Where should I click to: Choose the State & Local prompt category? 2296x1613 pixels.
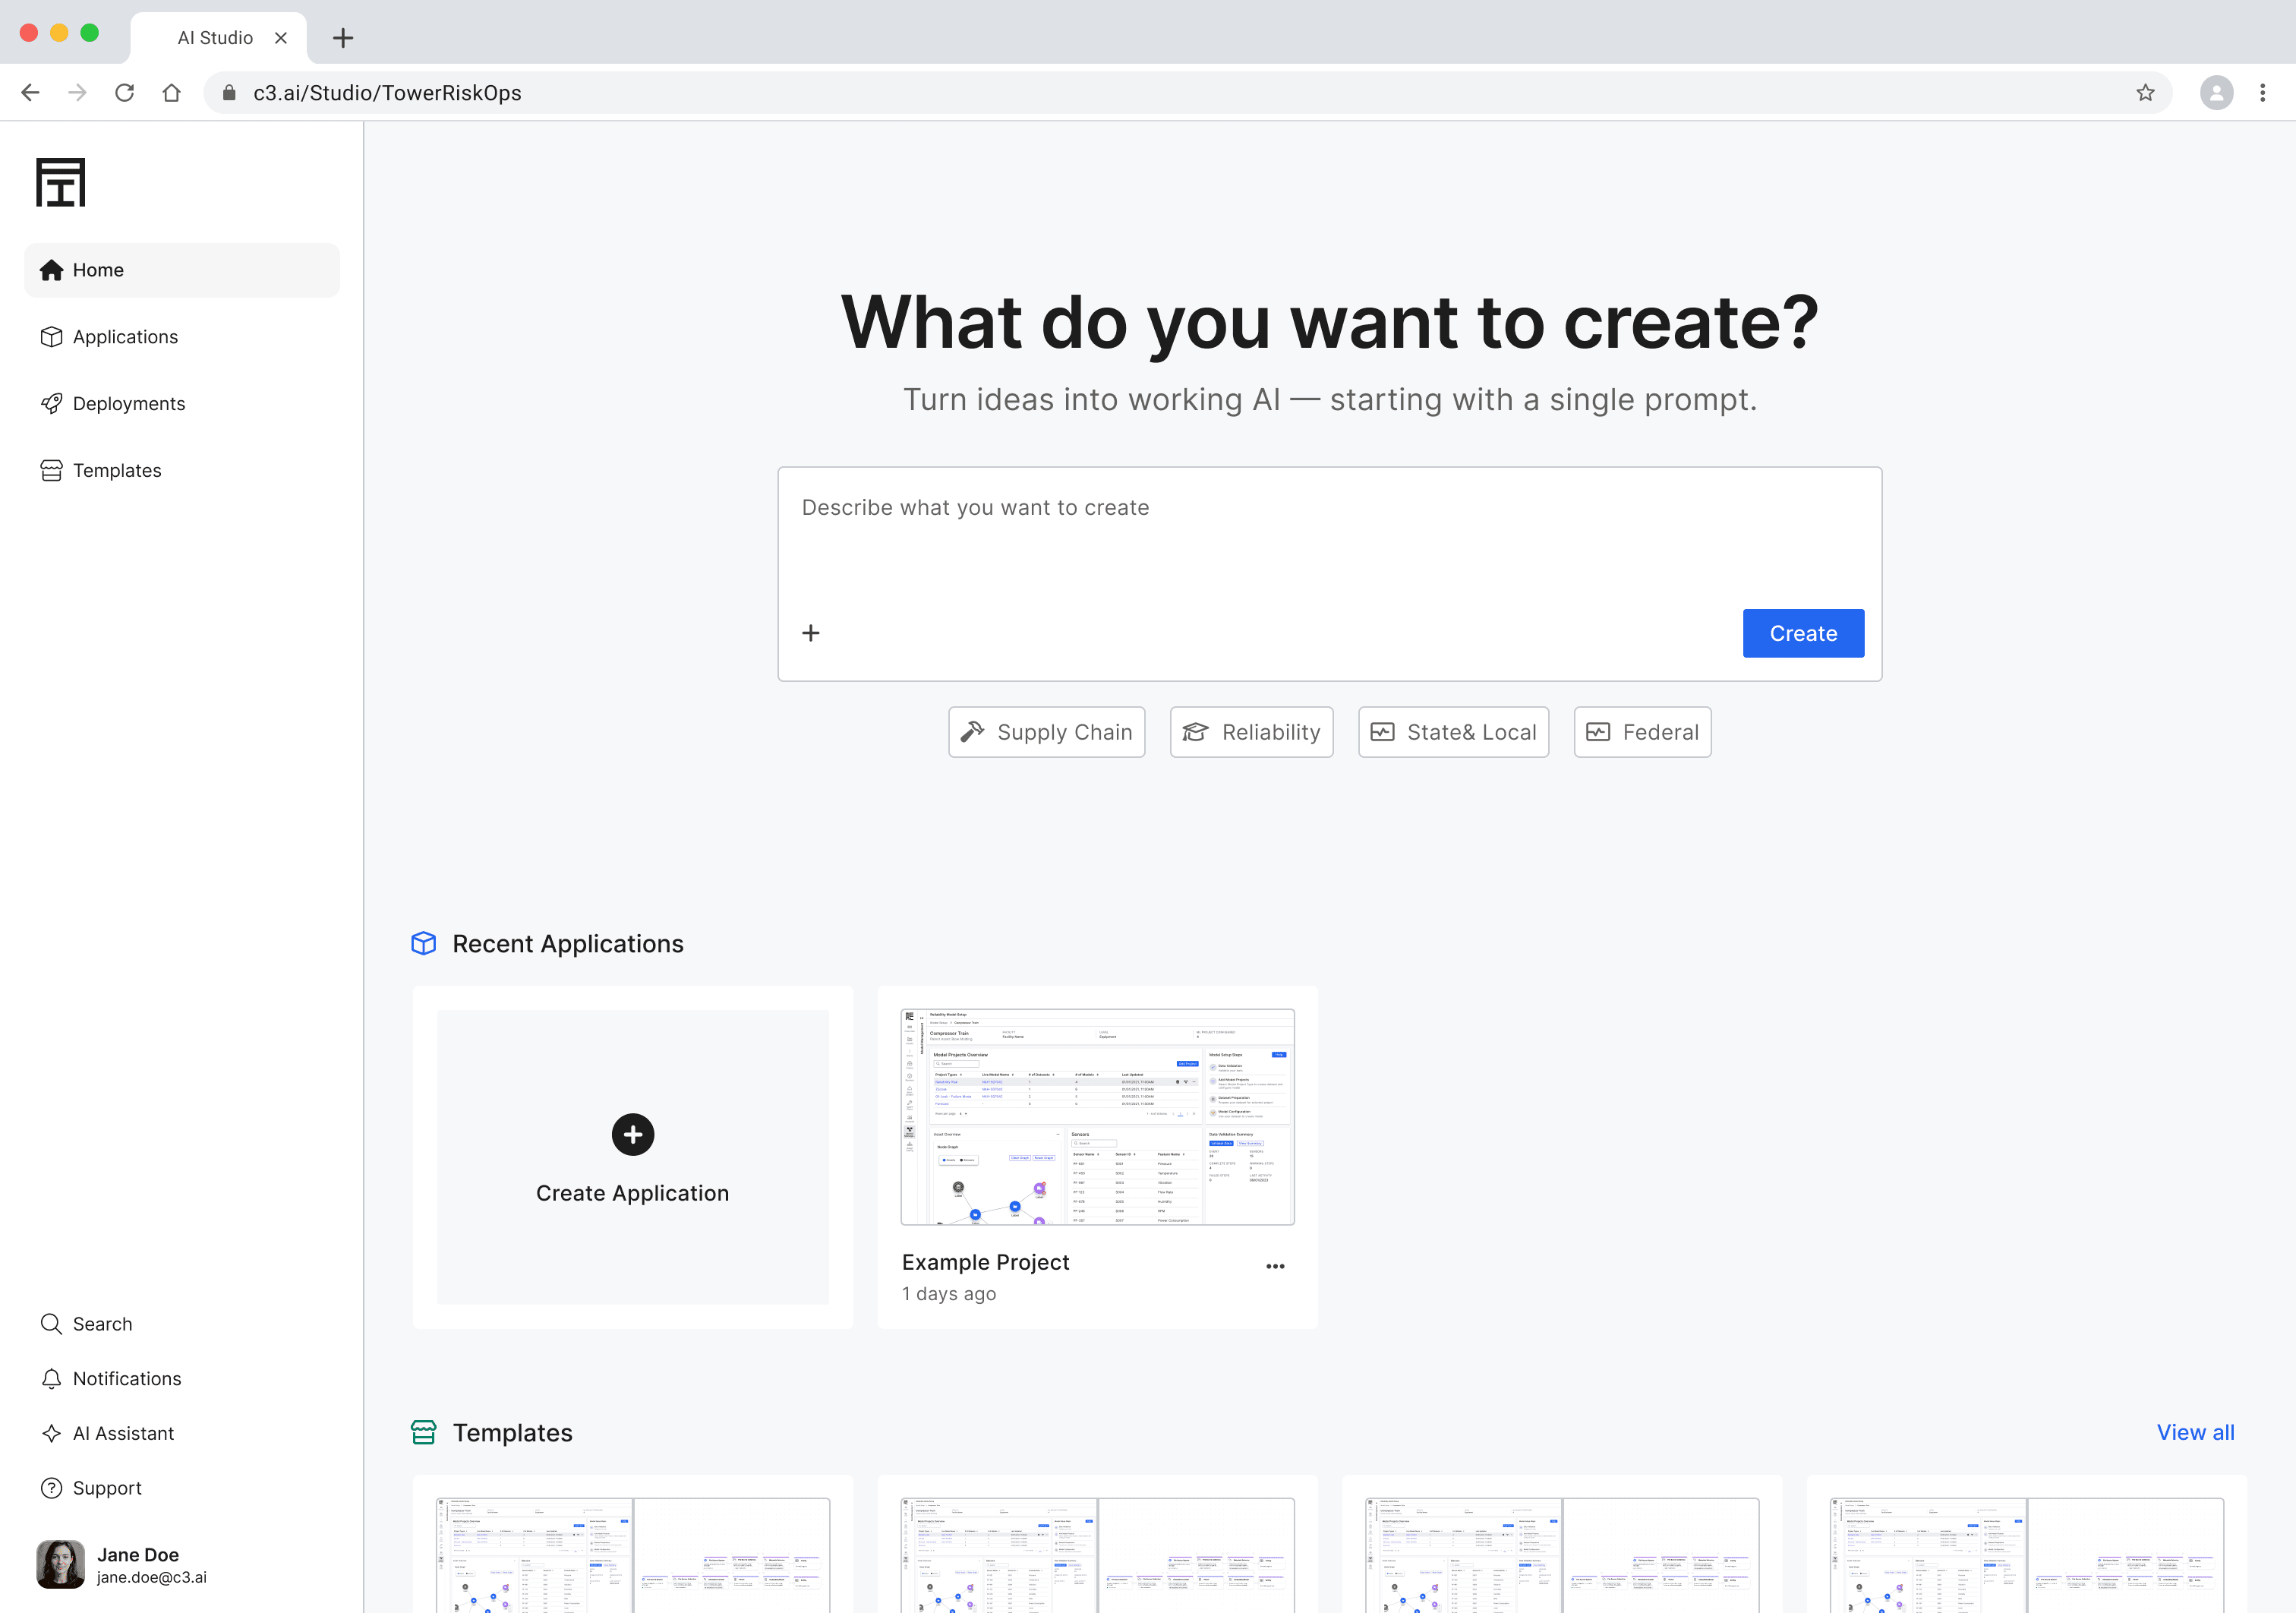[x=1452, y=731]
